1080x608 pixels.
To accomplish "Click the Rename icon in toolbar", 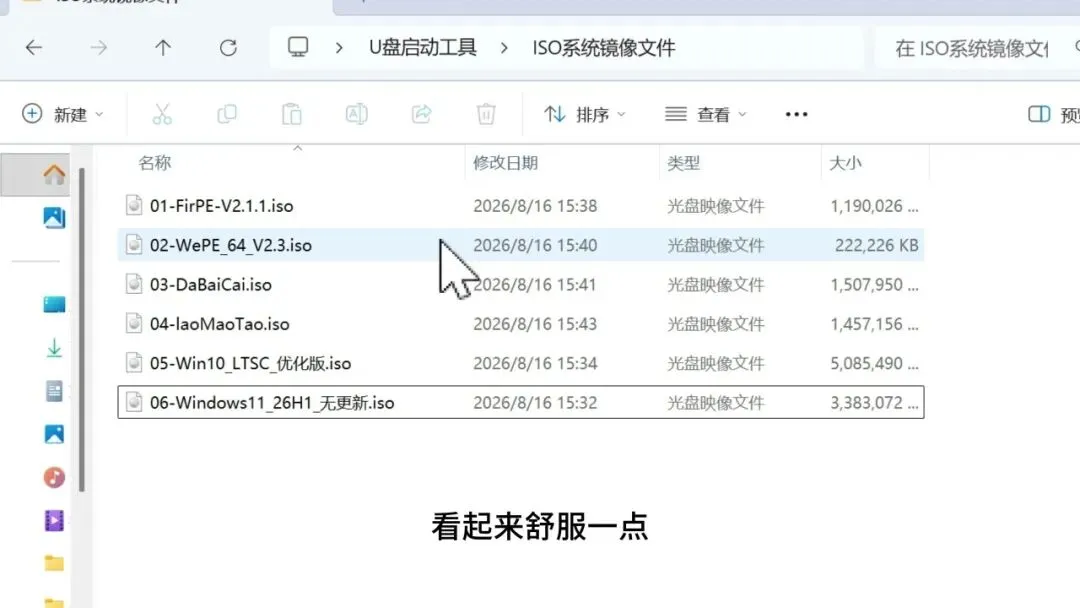I will click(x=356, y=114).
